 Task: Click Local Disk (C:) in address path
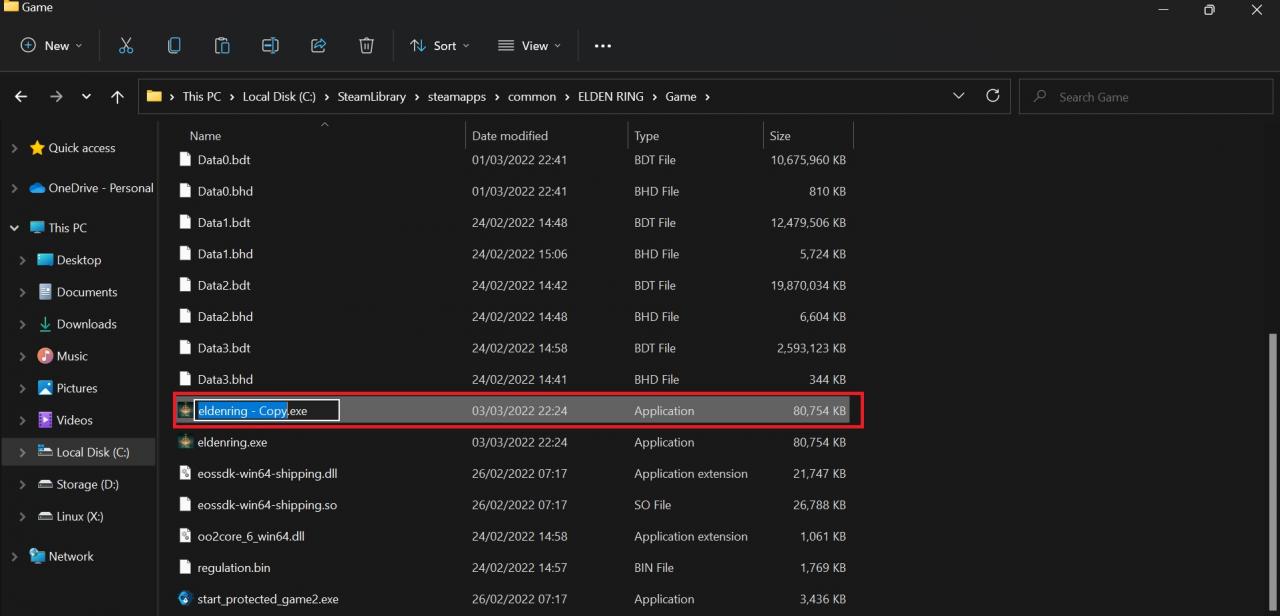tap(279, 97)
